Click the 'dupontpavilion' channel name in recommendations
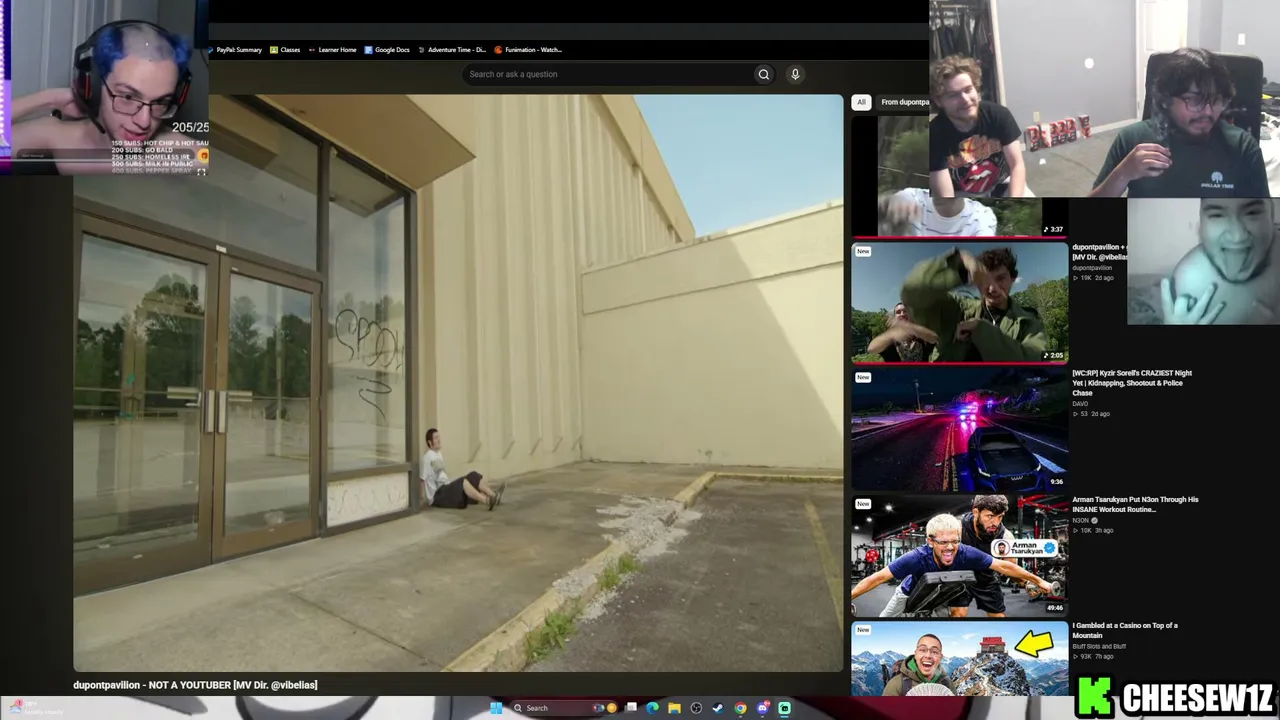Viewport: 1280px width, 720px height. point(1092,268)
